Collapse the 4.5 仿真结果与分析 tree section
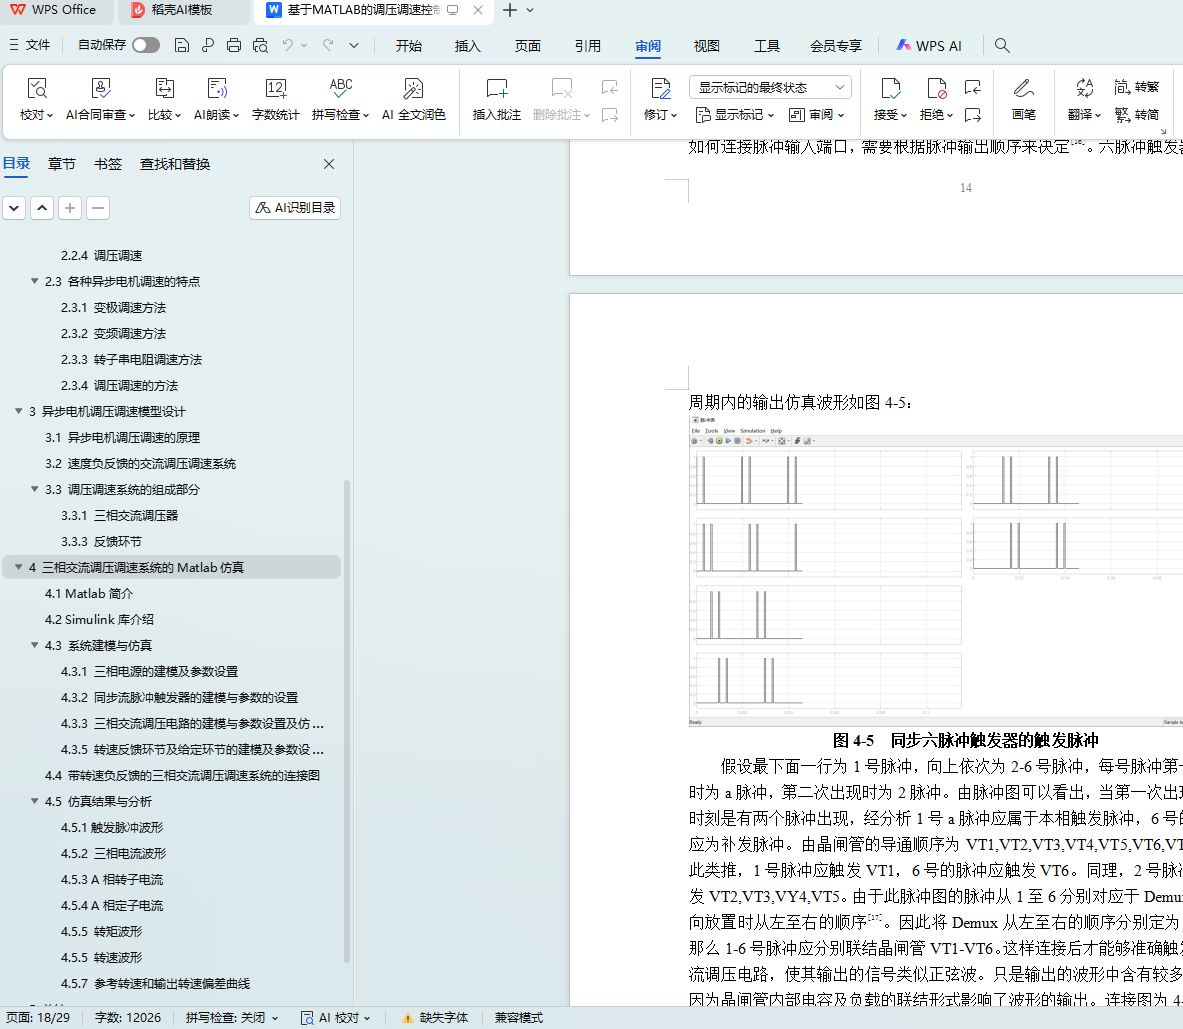This screenshot has height=1029, width=1183. (35, 801)
